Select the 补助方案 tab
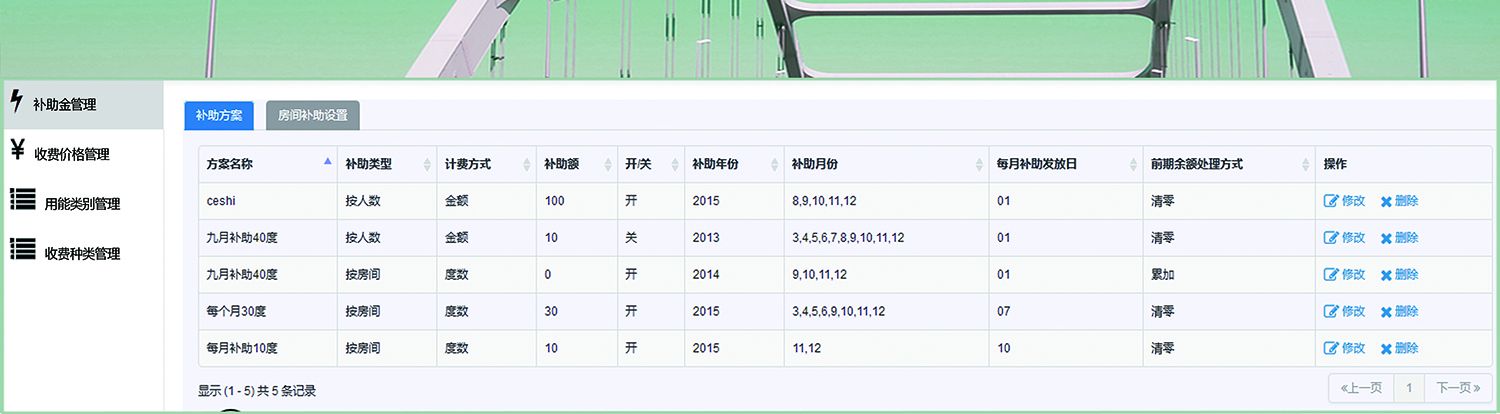 219,115
